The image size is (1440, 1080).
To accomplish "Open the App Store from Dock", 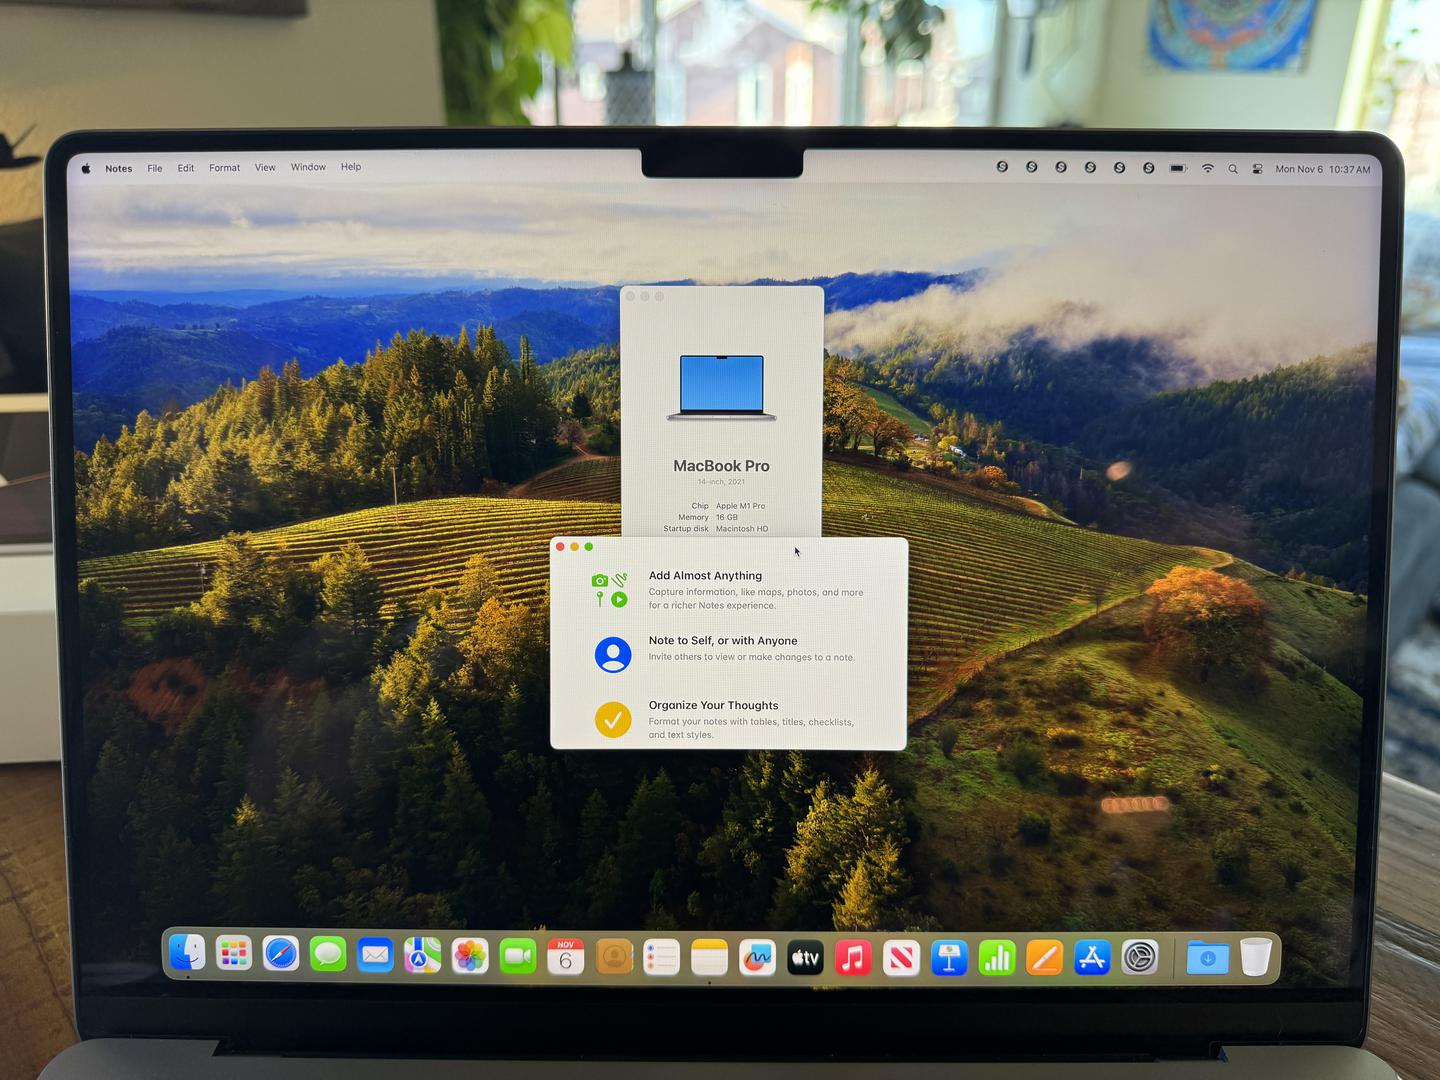I will pos(1092,958).
